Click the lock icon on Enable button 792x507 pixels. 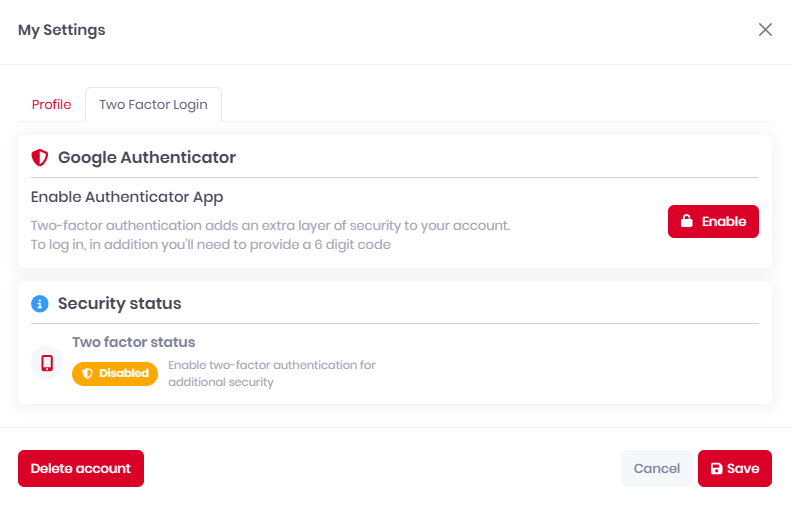[x=686, y=221]
